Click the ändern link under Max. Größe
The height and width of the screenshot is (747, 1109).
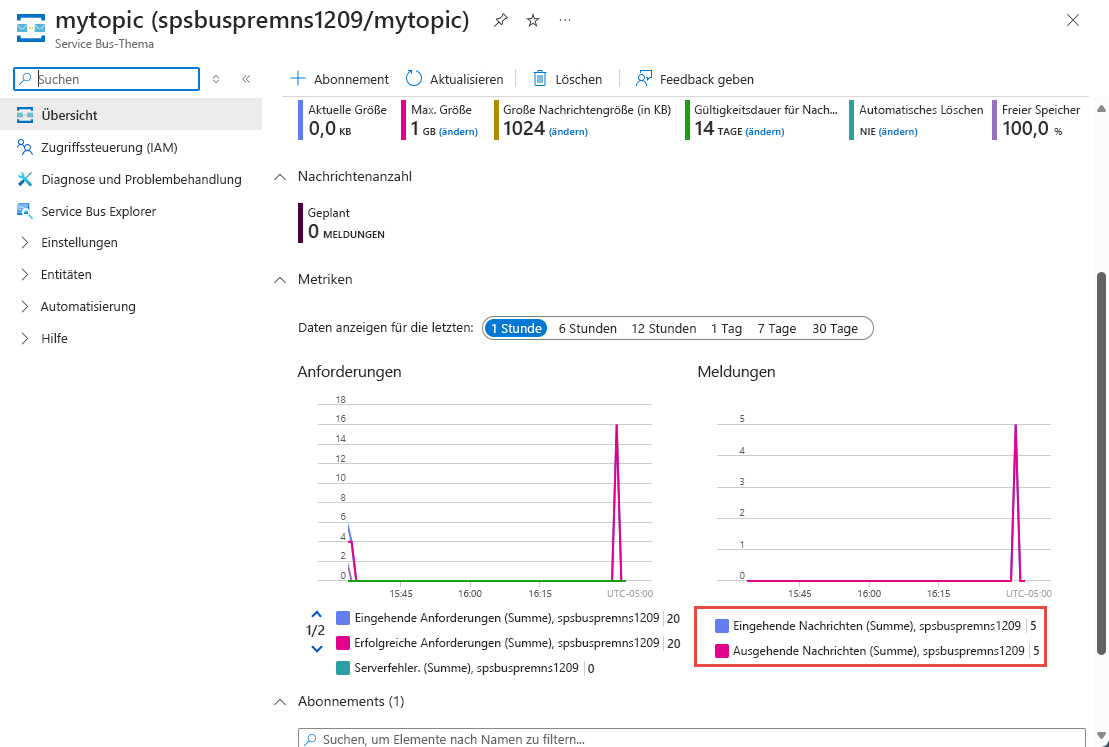point(458,132)
